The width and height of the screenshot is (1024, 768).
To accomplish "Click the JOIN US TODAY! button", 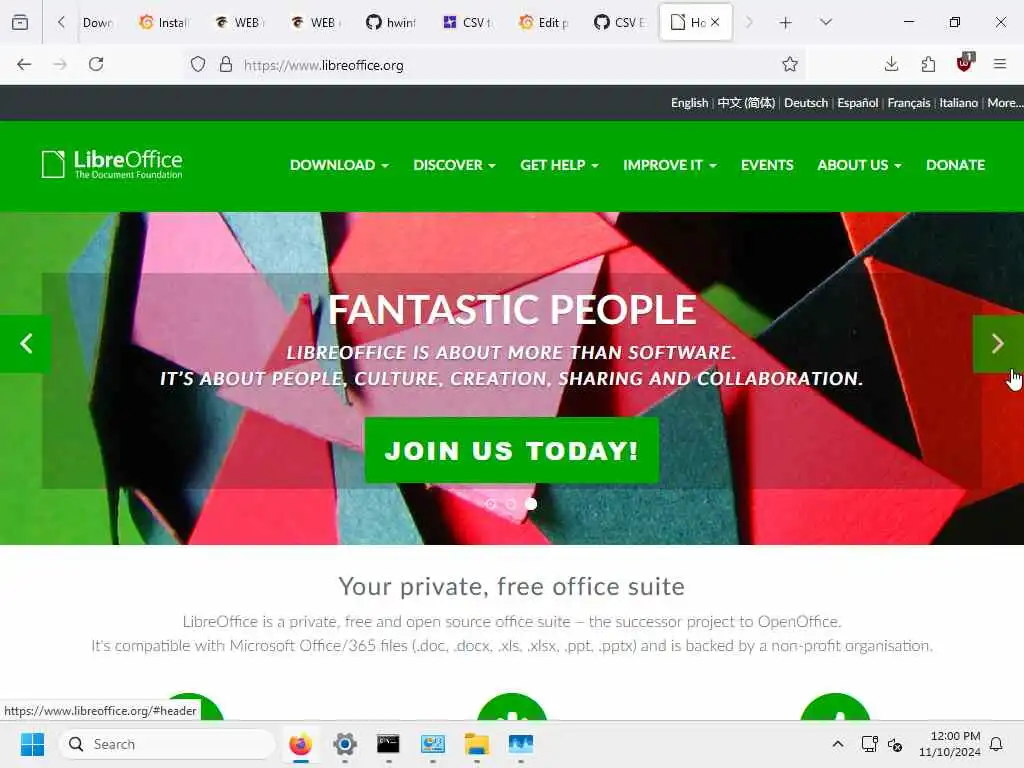I will (x=511, y=451).
